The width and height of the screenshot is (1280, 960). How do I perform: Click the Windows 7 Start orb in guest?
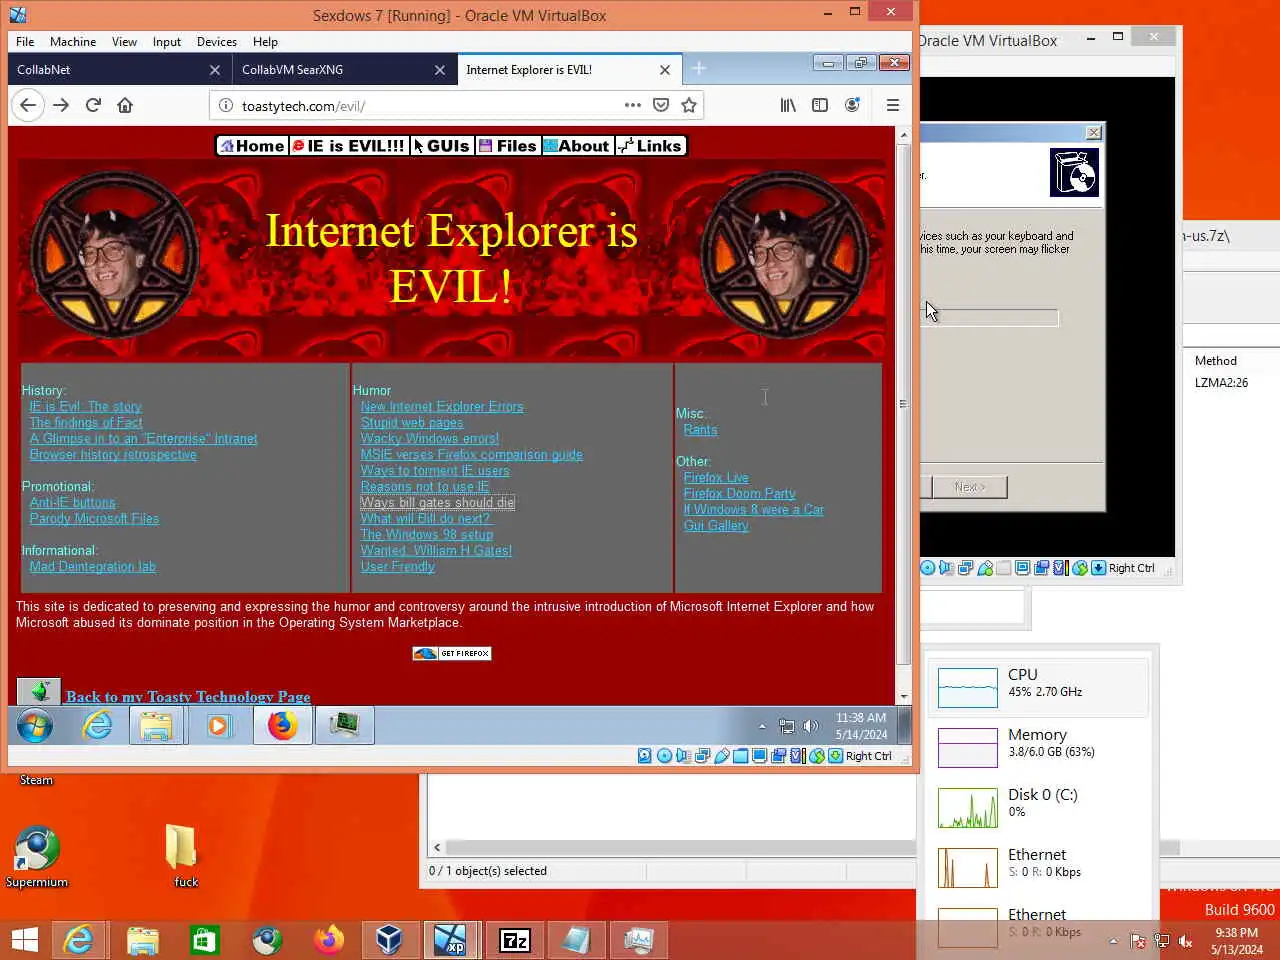click(x=35, y=725)
